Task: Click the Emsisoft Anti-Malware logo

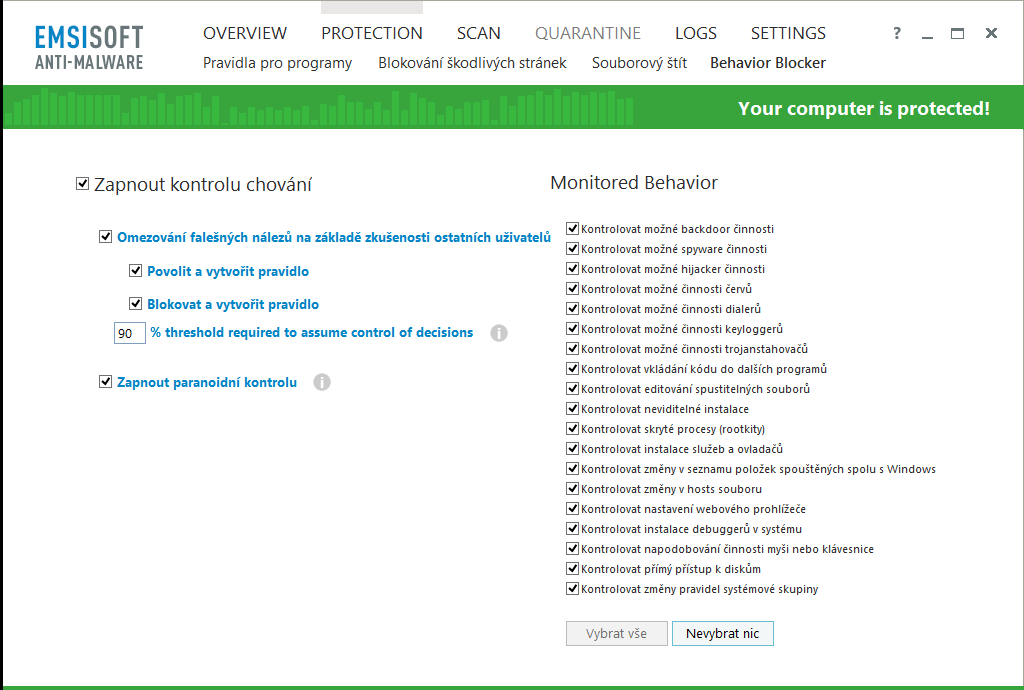Action: click(x=89, y=47)
